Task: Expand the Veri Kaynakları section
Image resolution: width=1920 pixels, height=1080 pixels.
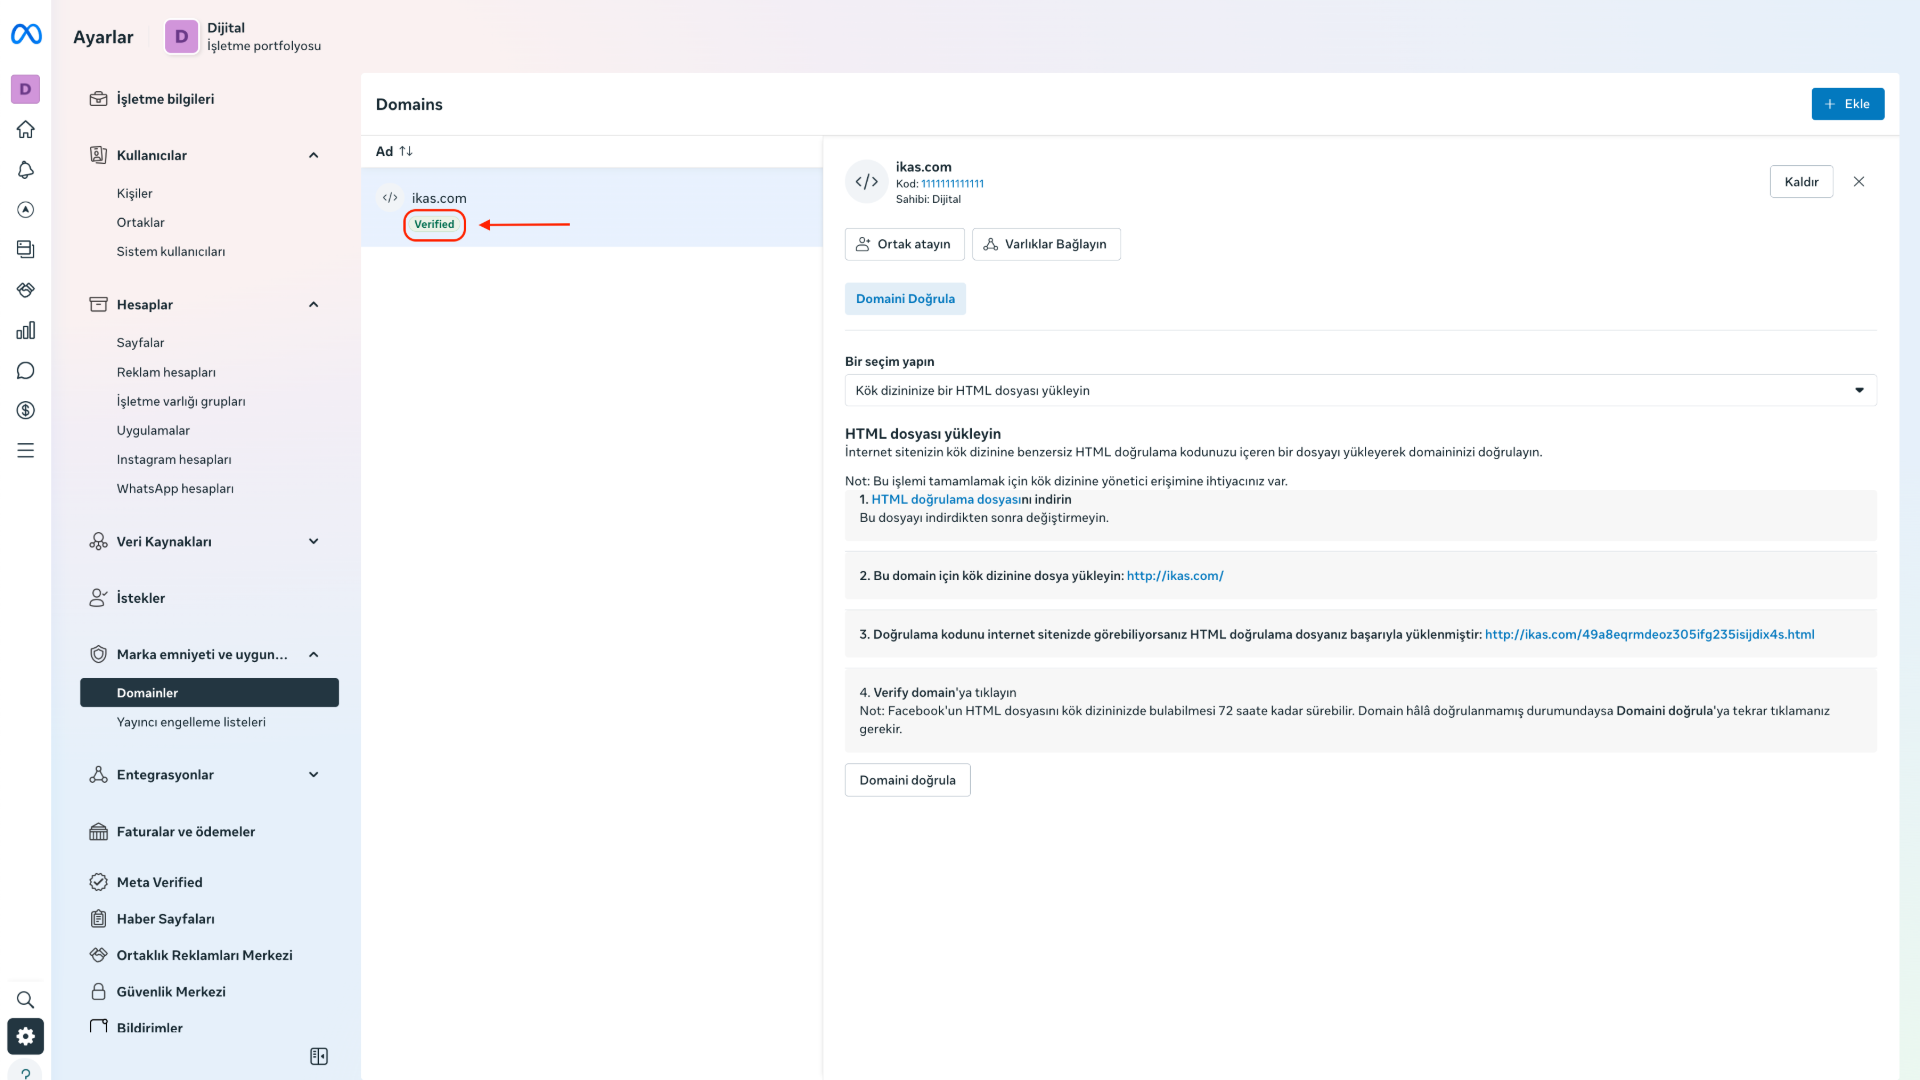Action: coord(313,541)
